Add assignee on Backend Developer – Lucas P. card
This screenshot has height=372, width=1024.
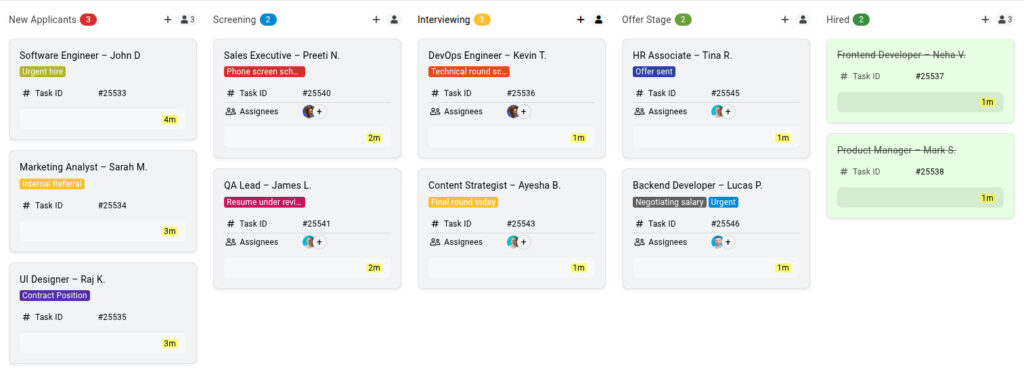pyautogui.click(x=728, y=242)
